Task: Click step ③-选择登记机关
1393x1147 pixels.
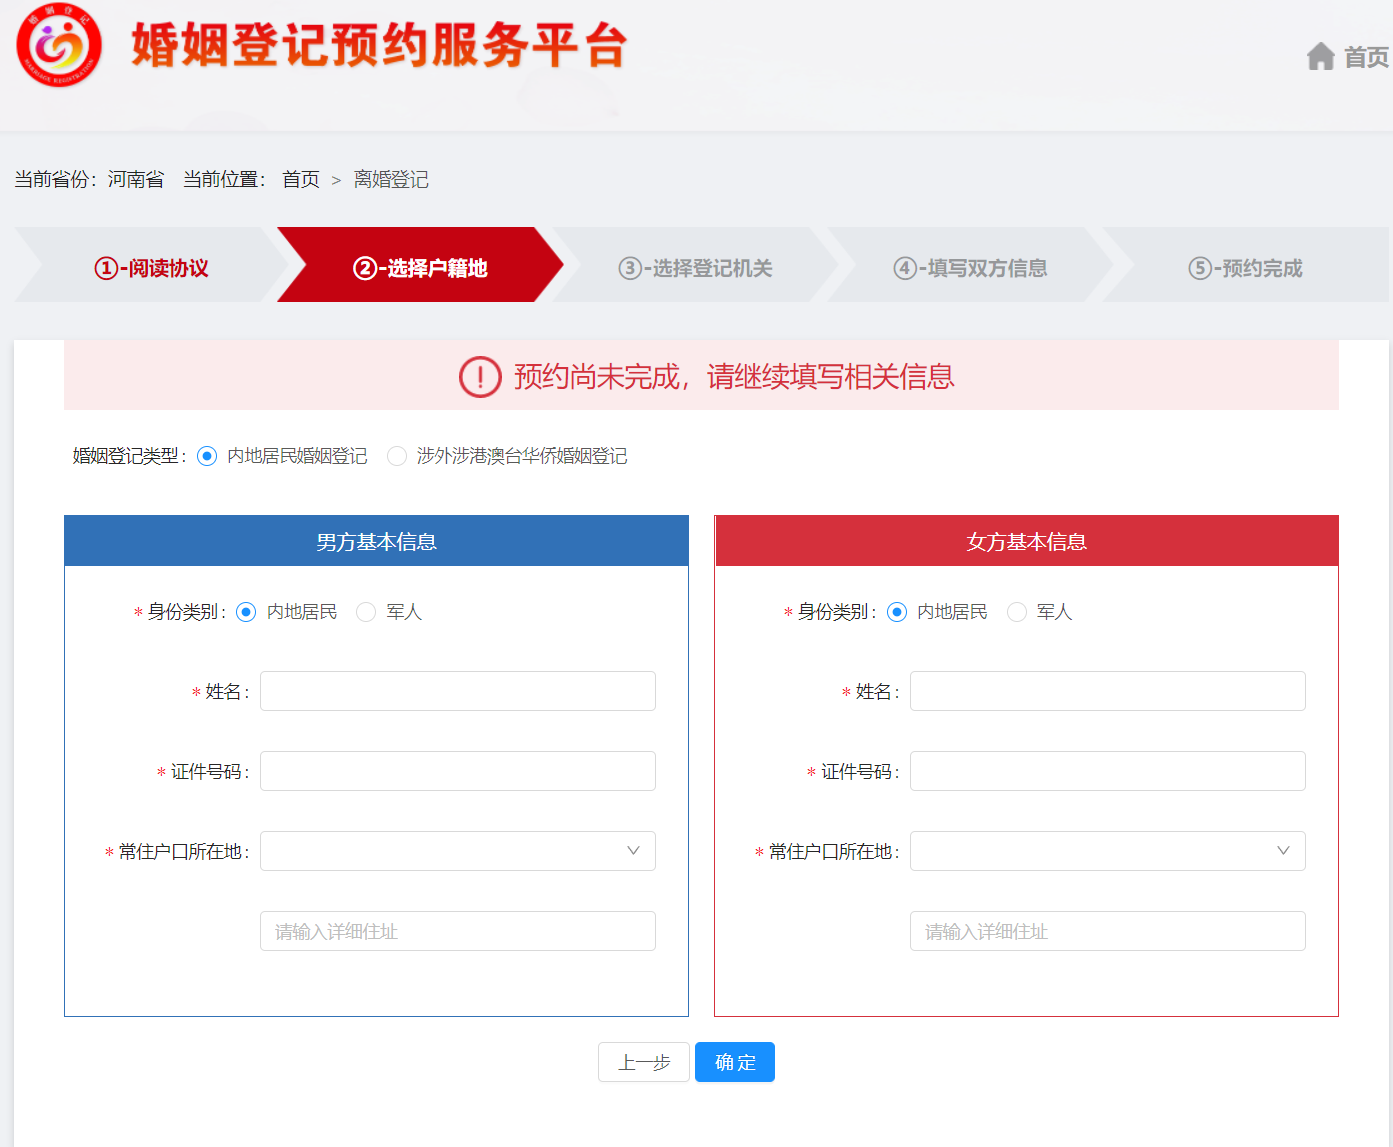Action: tap(695, 268)
